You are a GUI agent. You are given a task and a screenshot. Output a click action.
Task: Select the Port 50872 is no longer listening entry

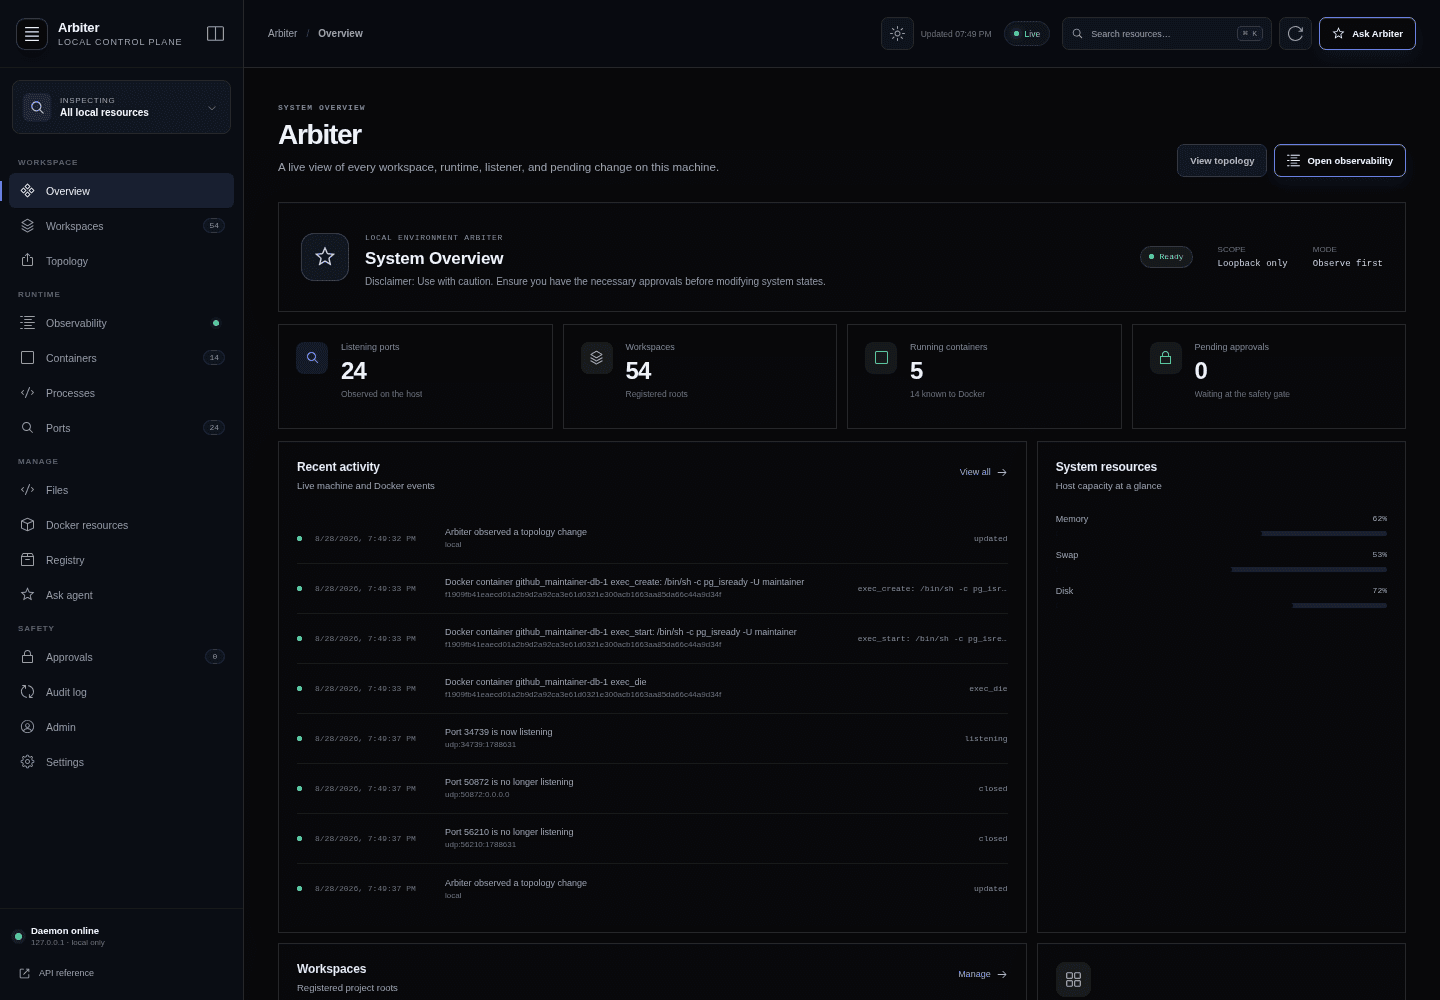652,789
